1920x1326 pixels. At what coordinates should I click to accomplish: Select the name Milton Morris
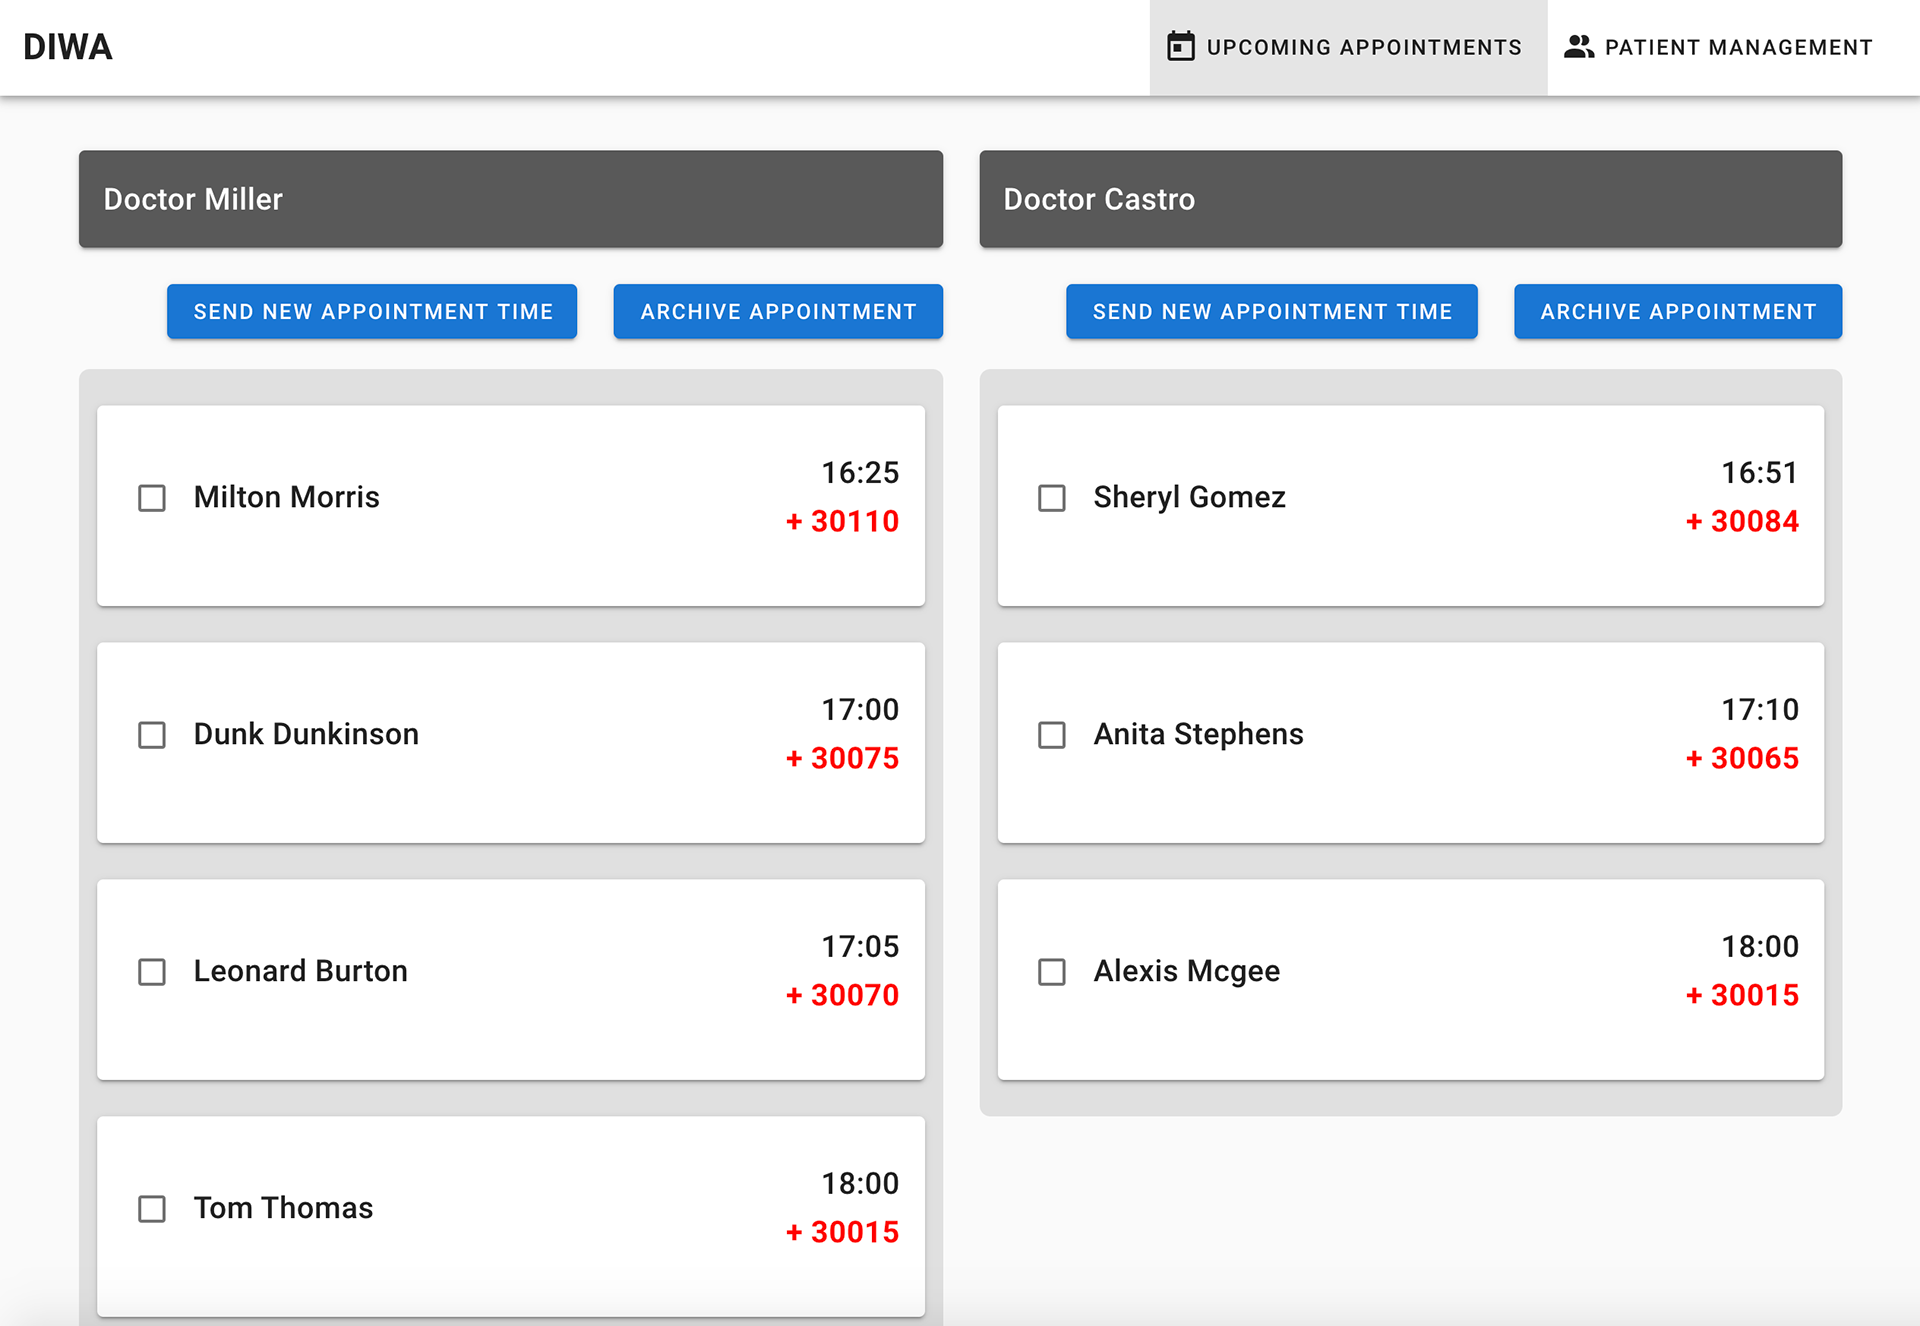click(287, 497)
